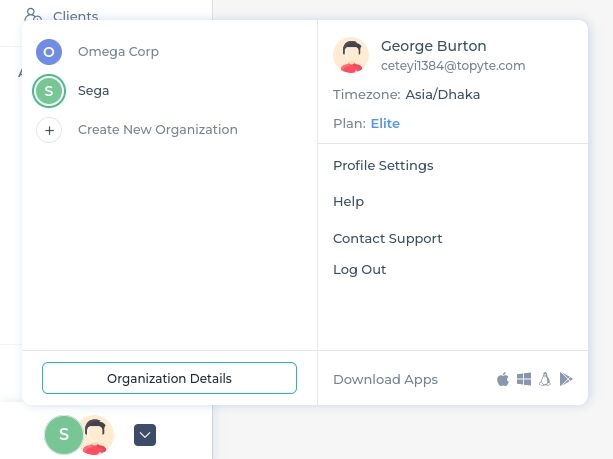The width and height of the screenshot is (613, 459).
Task: Switch to the Omega Corp organization
Action: pyautogui.click(x=118, y=52)
